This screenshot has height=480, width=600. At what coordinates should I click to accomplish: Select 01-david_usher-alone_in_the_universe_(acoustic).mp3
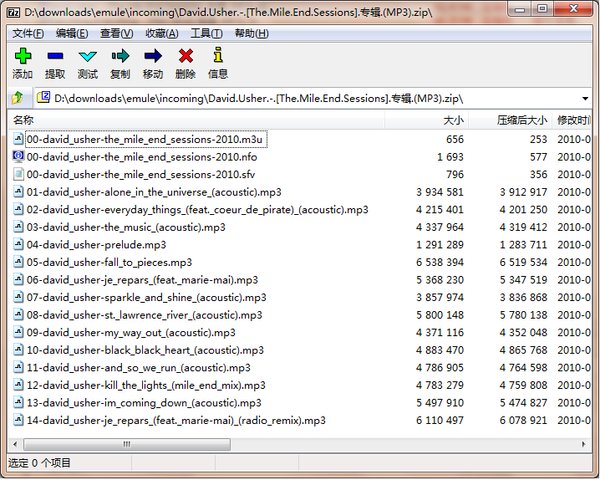[154, 192]
